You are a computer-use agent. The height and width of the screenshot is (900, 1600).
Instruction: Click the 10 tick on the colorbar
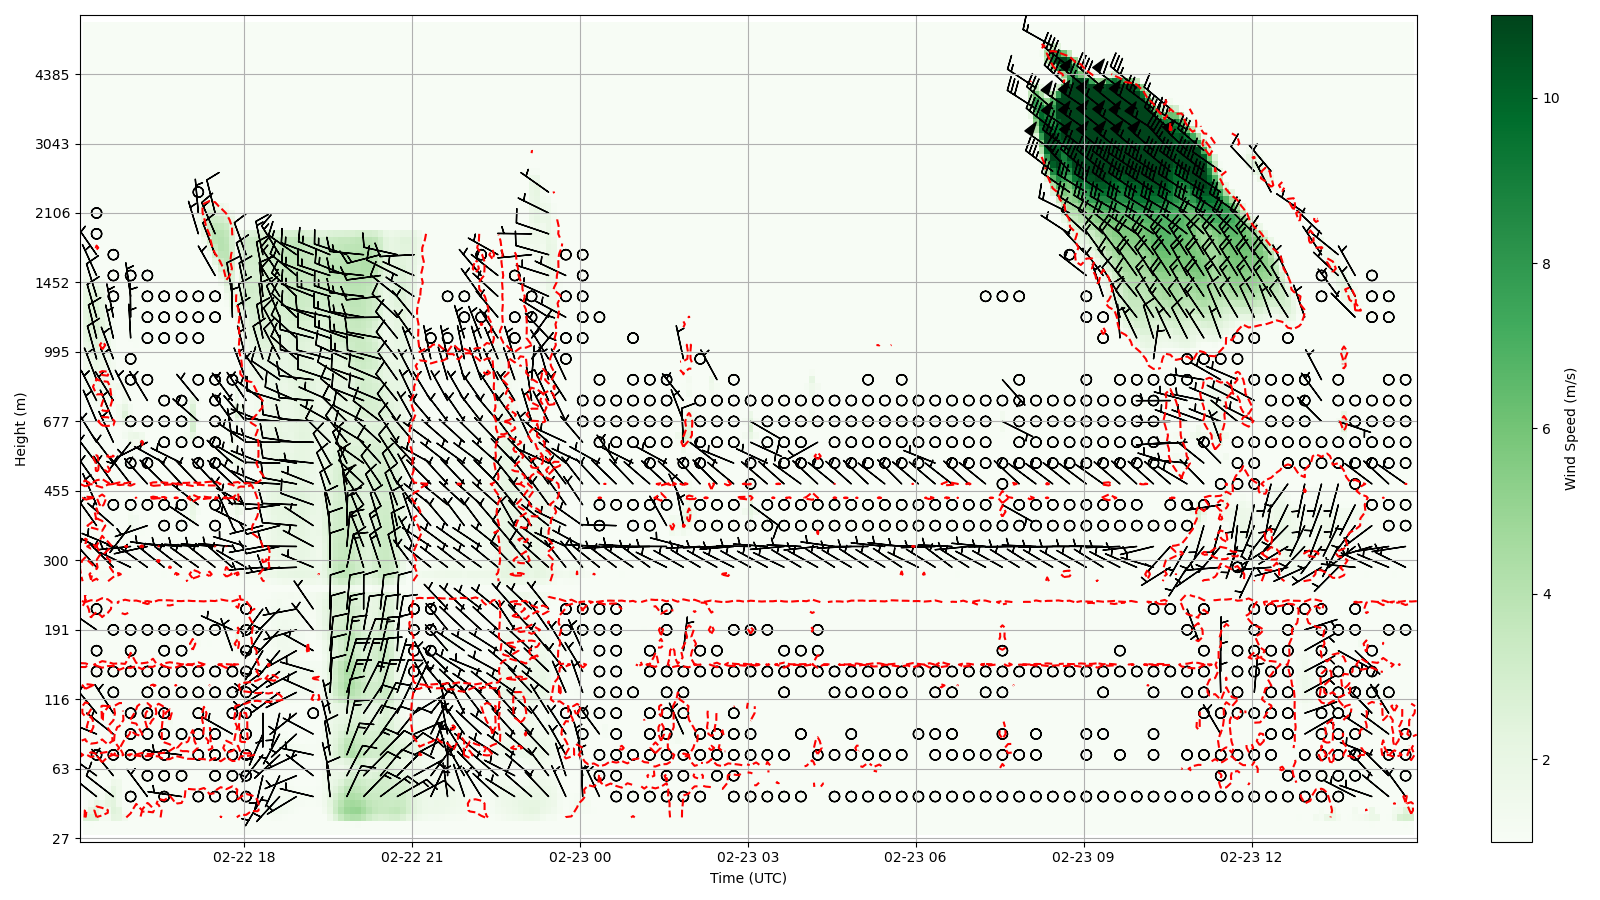1551,98
